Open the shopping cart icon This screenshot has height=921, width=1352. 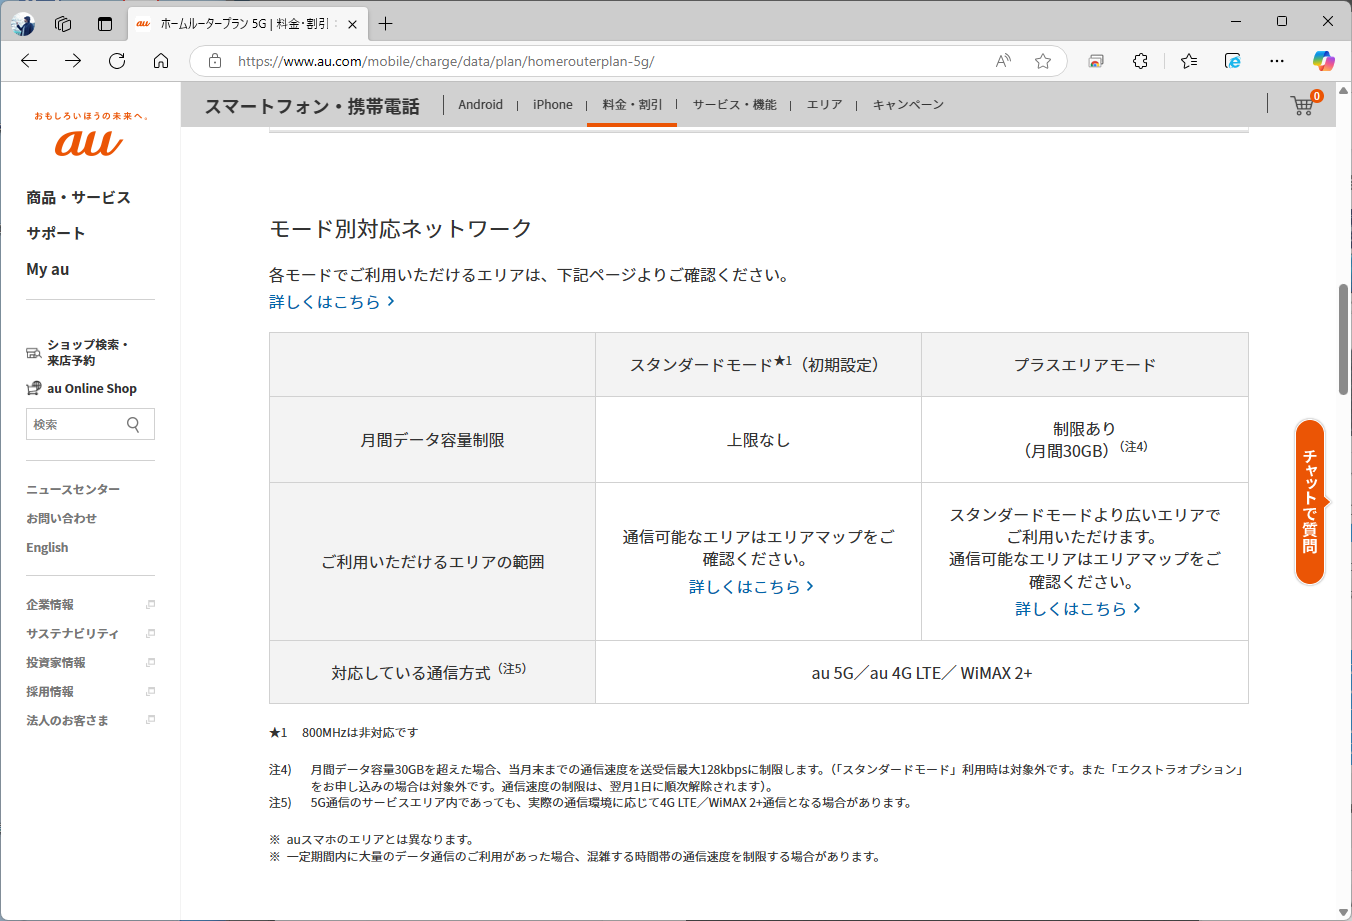pyautogui.click(x=1301, y=104)
